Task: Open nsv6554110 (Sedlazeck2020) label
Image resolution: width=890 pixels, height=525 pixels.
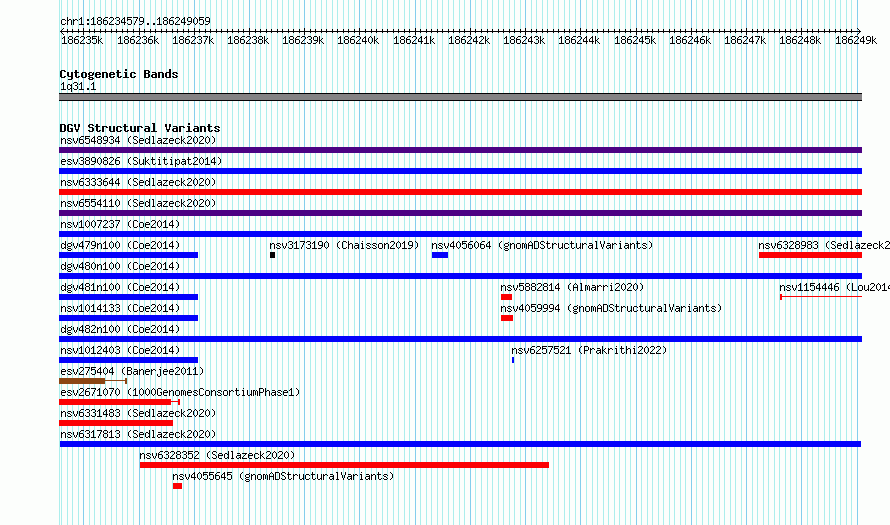Action: coord(138,203)
